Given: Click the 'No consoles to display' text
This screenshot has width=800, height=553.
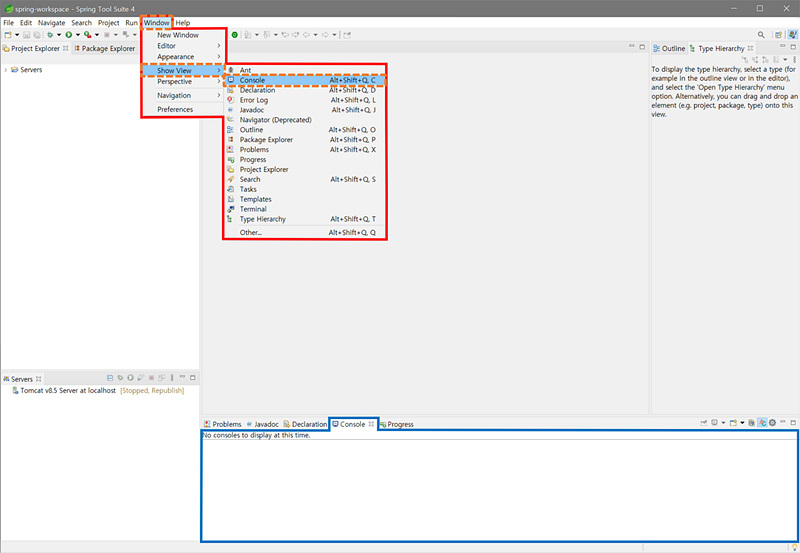Looking at the screenshot, I should pyautogui.click(x=256, y=435).
